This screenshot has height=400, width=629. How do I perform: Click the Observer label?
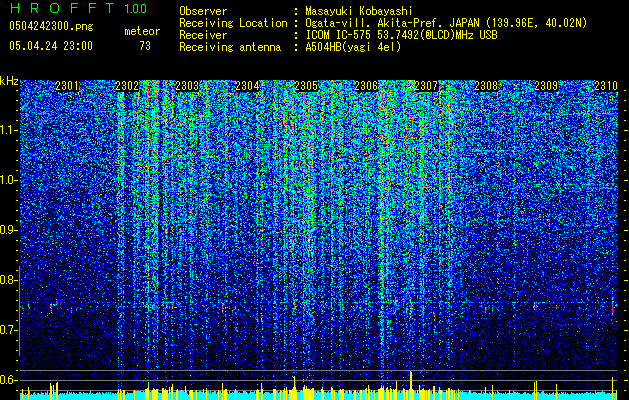(x=203, y=11)
